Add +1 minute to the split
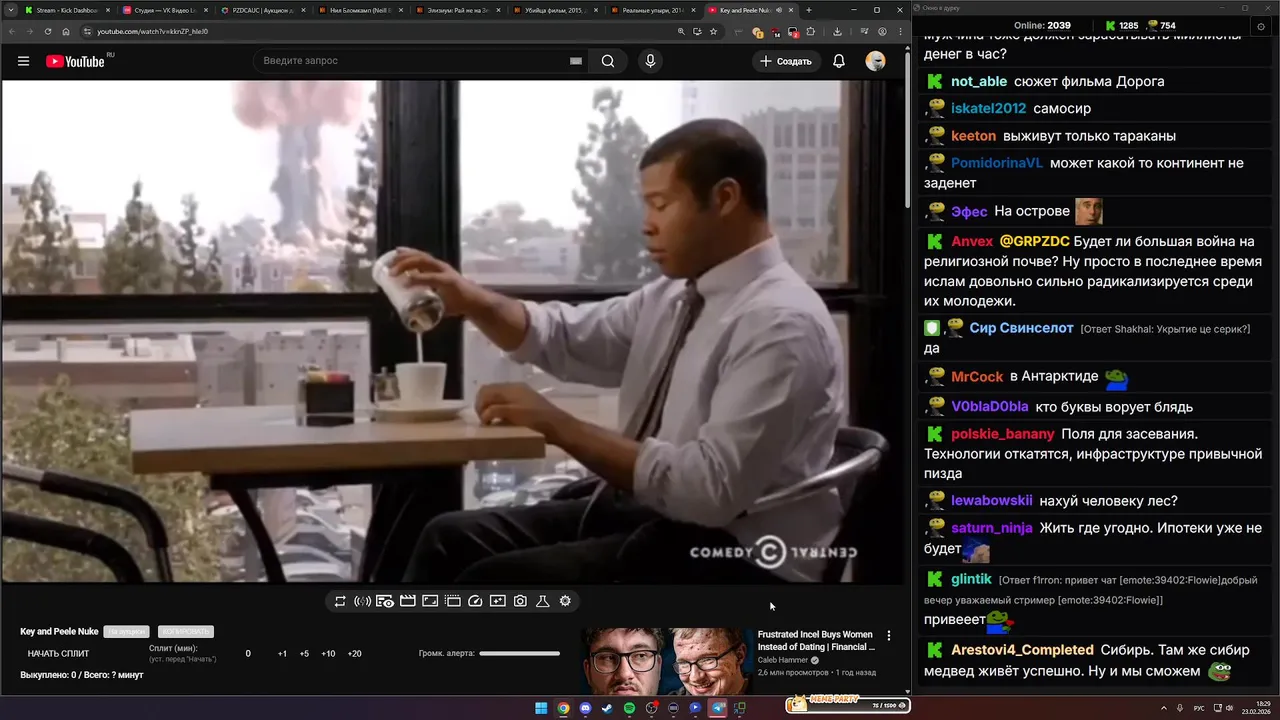Image resolution: width=1280 pixels, height=720 pixels. [282, 654]
